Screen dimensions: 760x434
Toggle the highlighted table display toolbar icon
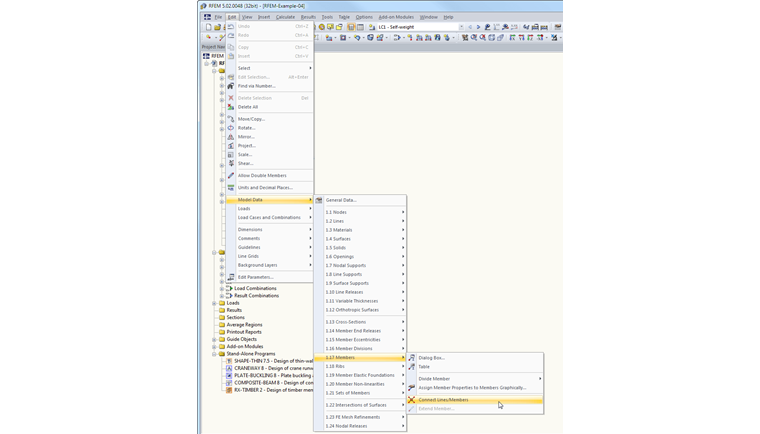coord(351,27)
